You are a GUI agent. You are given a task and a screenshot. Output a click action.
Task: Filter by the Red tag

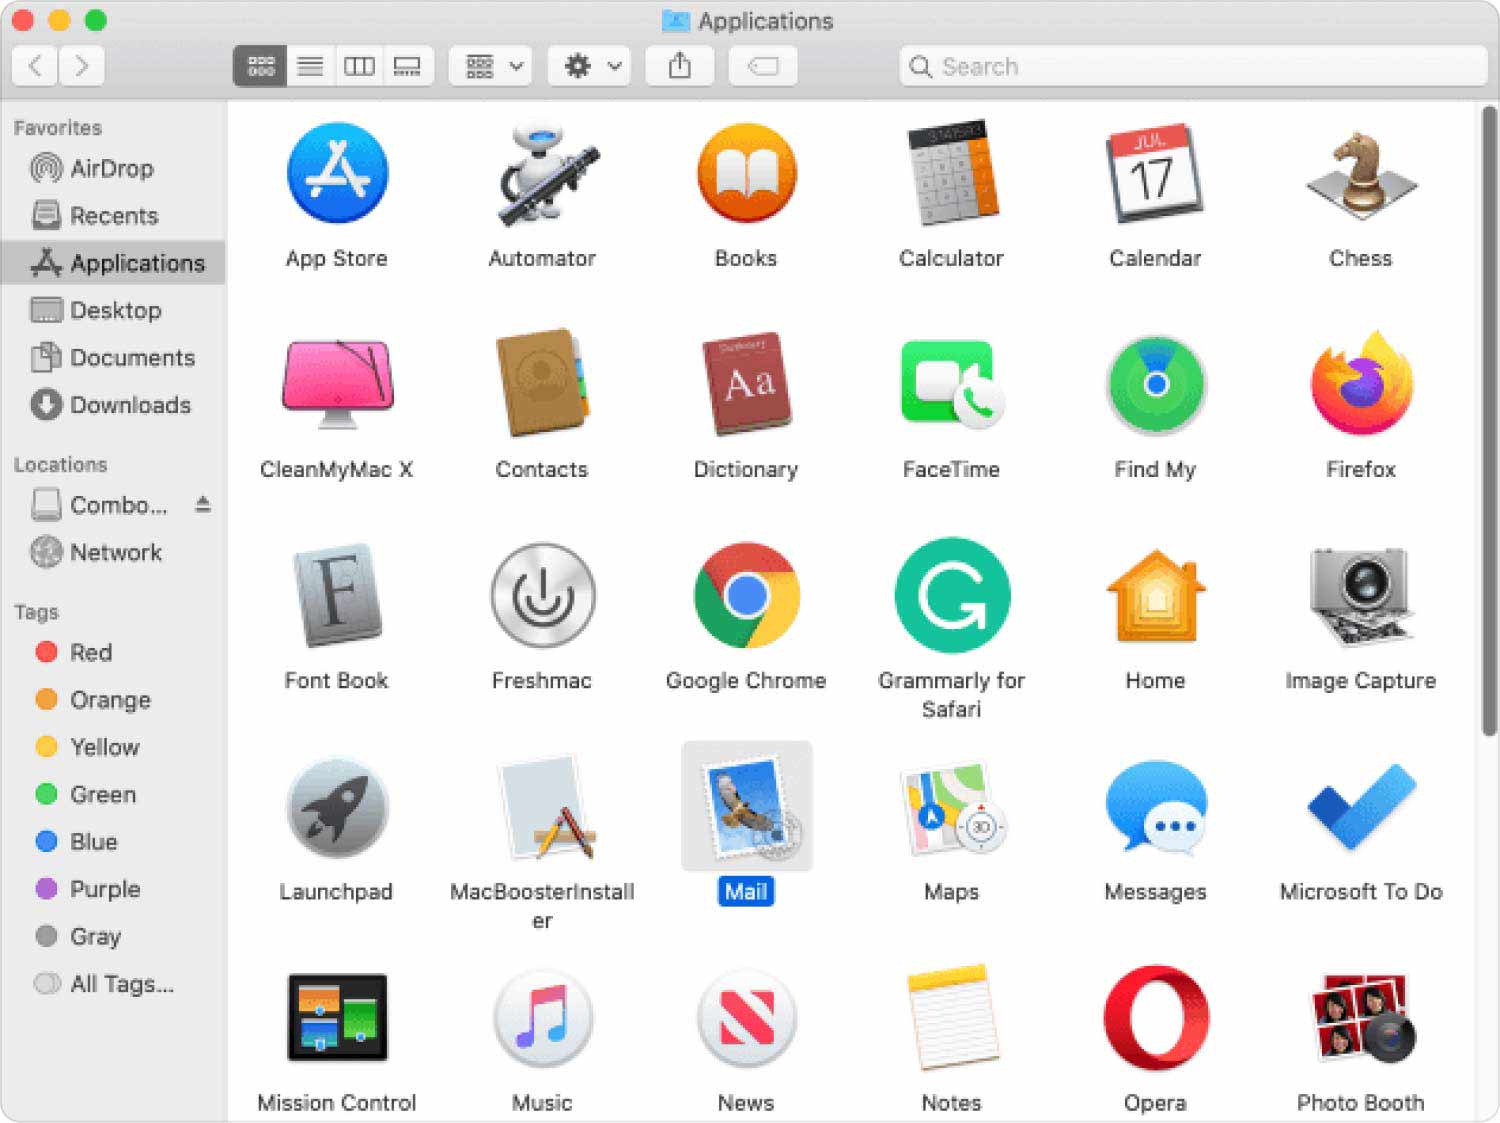click(x=113, y=652)
